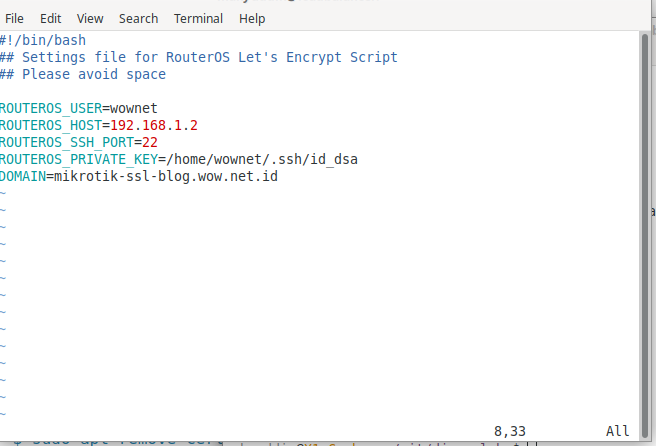Open the Search menu
The image size is (656, 446).
pyautogui.click(x=138, y=18)
